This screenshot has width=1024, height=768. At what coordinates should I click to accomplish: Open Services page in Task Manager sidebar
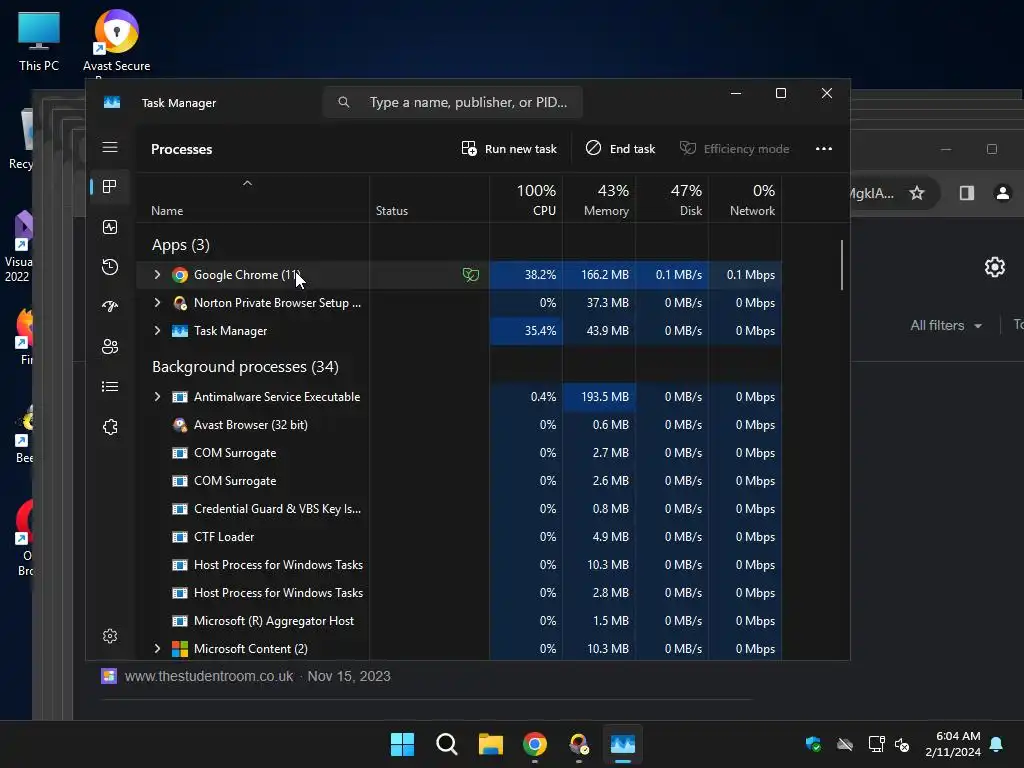110,426
